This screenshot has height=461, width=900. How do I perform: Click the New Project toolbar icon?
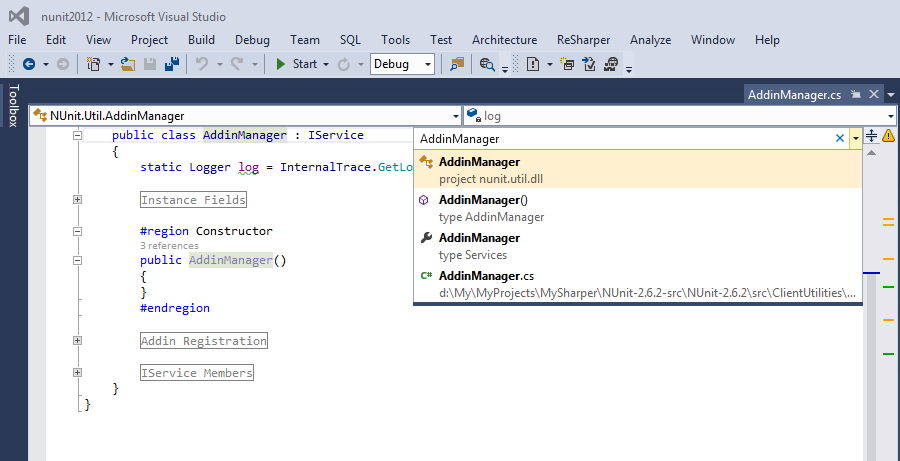94,64
